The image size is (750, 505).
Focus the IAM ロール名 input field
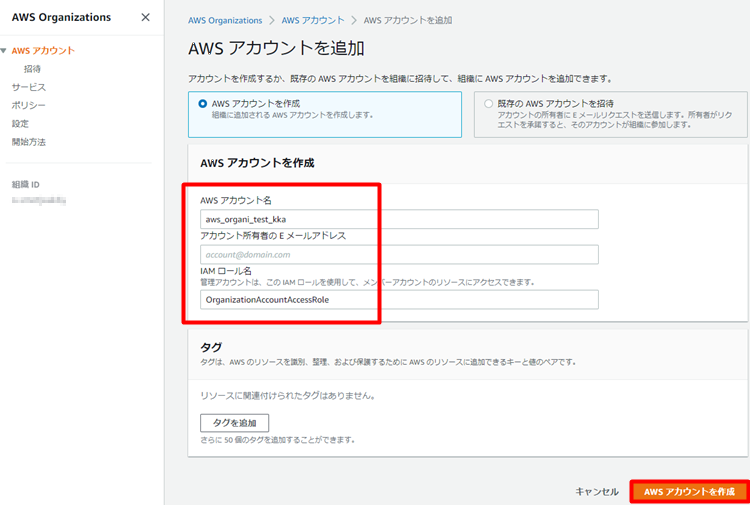(x=399, y=300)
